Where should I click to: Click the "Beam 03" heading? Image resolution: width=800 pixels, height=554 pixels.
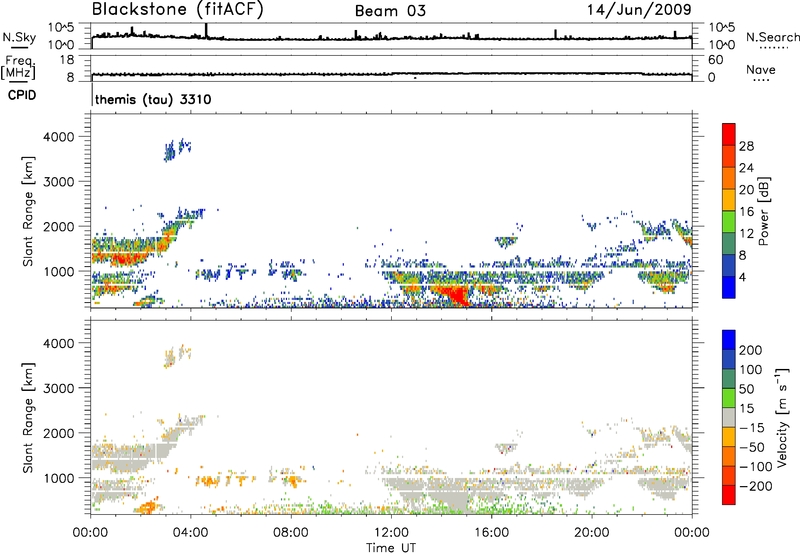click(x=390, y=11)
